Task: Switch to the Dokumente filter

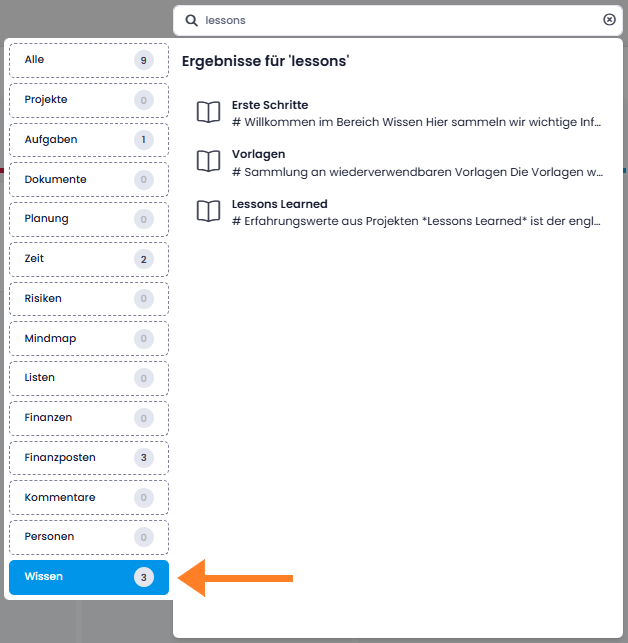Action: coord(89,180)
